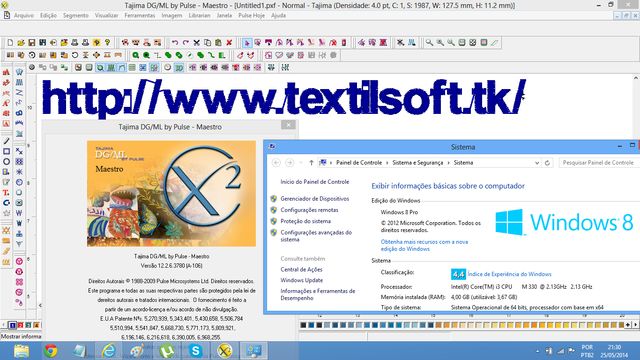Click Sistema e Segurança breadcrumb
This screenshot has height=360, width=640.
(x=418, y=163)
